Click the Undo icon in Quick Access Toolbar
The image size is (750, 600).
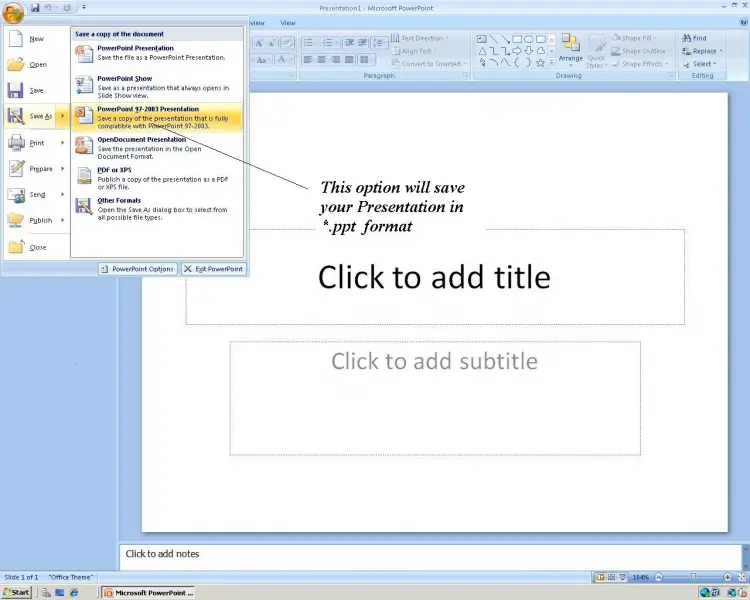[x=48, y=7]
